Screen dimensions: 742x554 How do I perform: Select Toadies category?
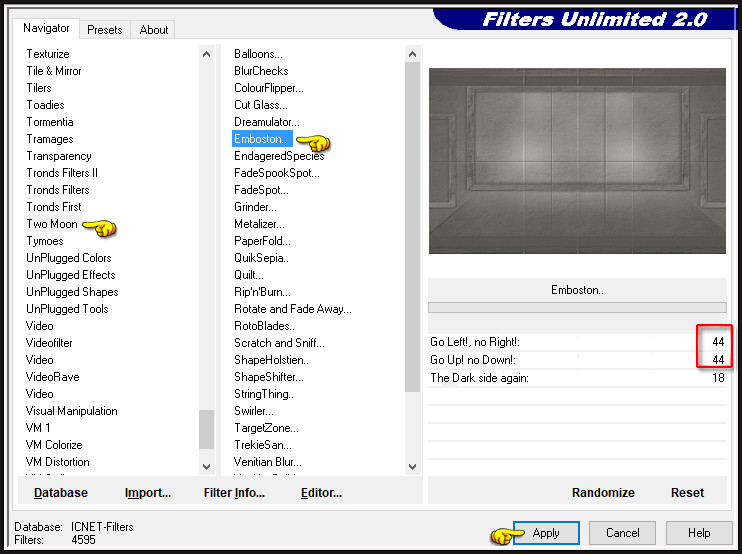pyautogui.click(x=45, y=105)
